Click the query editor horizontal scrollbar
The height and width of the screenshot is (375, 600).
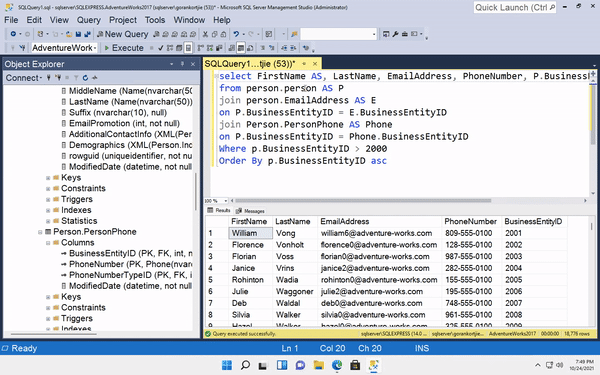(362, 201)
